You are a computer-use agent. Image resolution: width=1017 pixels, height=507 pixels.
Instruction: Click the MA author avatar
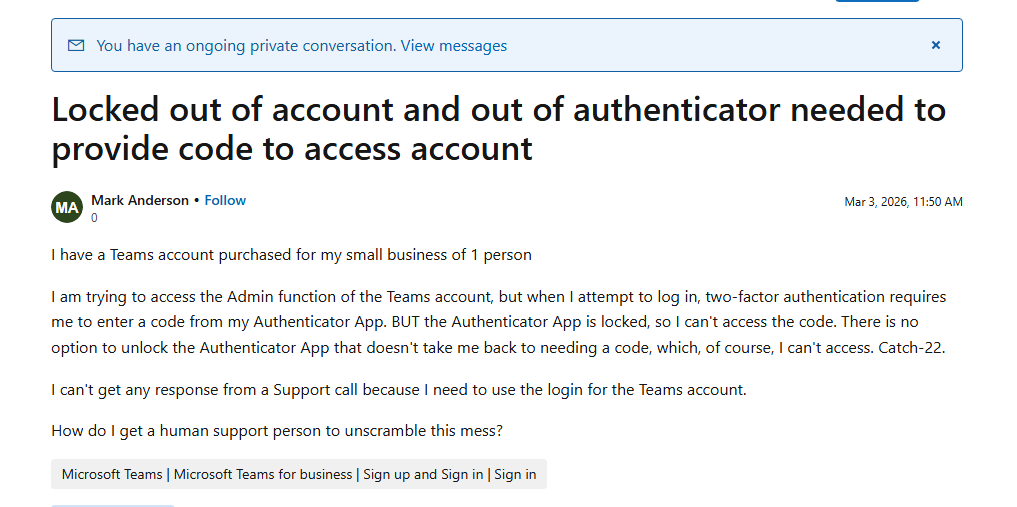tap(67, 207)
